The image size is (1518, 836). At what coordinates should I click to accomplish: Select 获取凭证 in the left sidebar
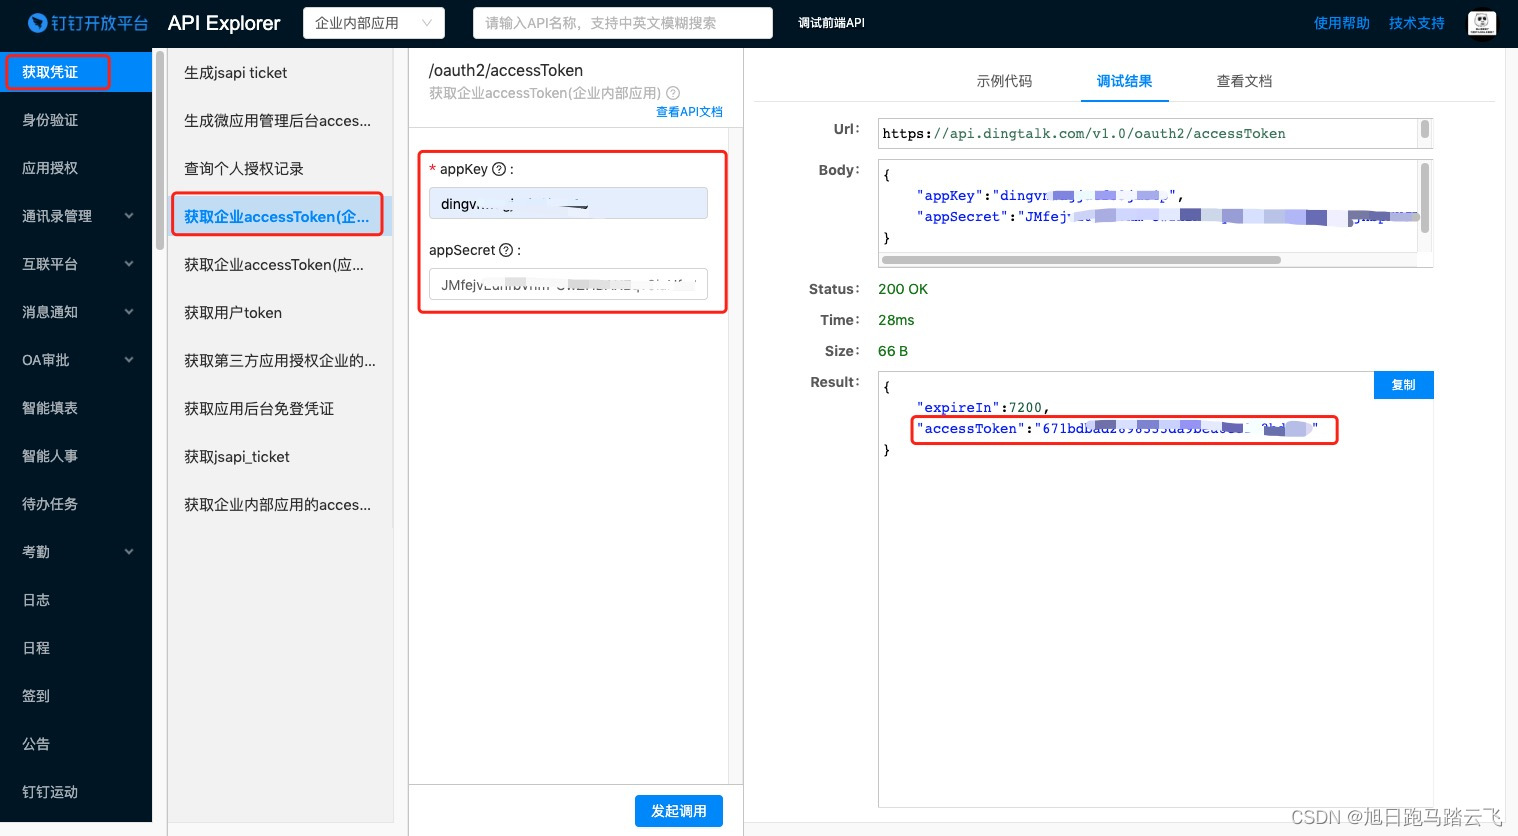click(x=76, y=72)
